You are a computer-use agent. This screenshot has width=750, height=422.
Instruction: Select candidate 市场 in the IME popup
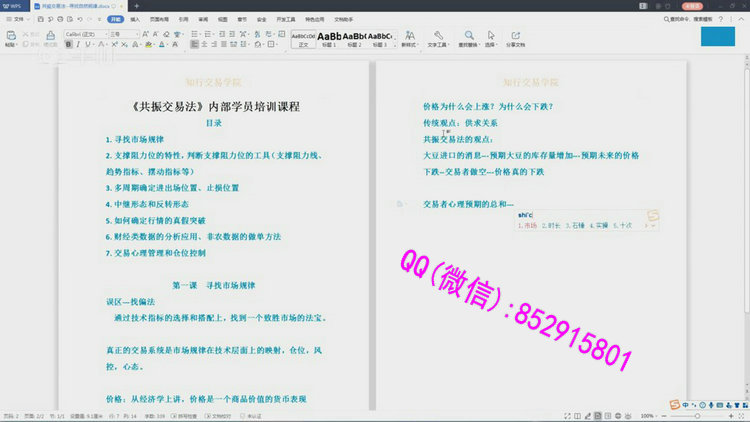click(x=529, y=225)
